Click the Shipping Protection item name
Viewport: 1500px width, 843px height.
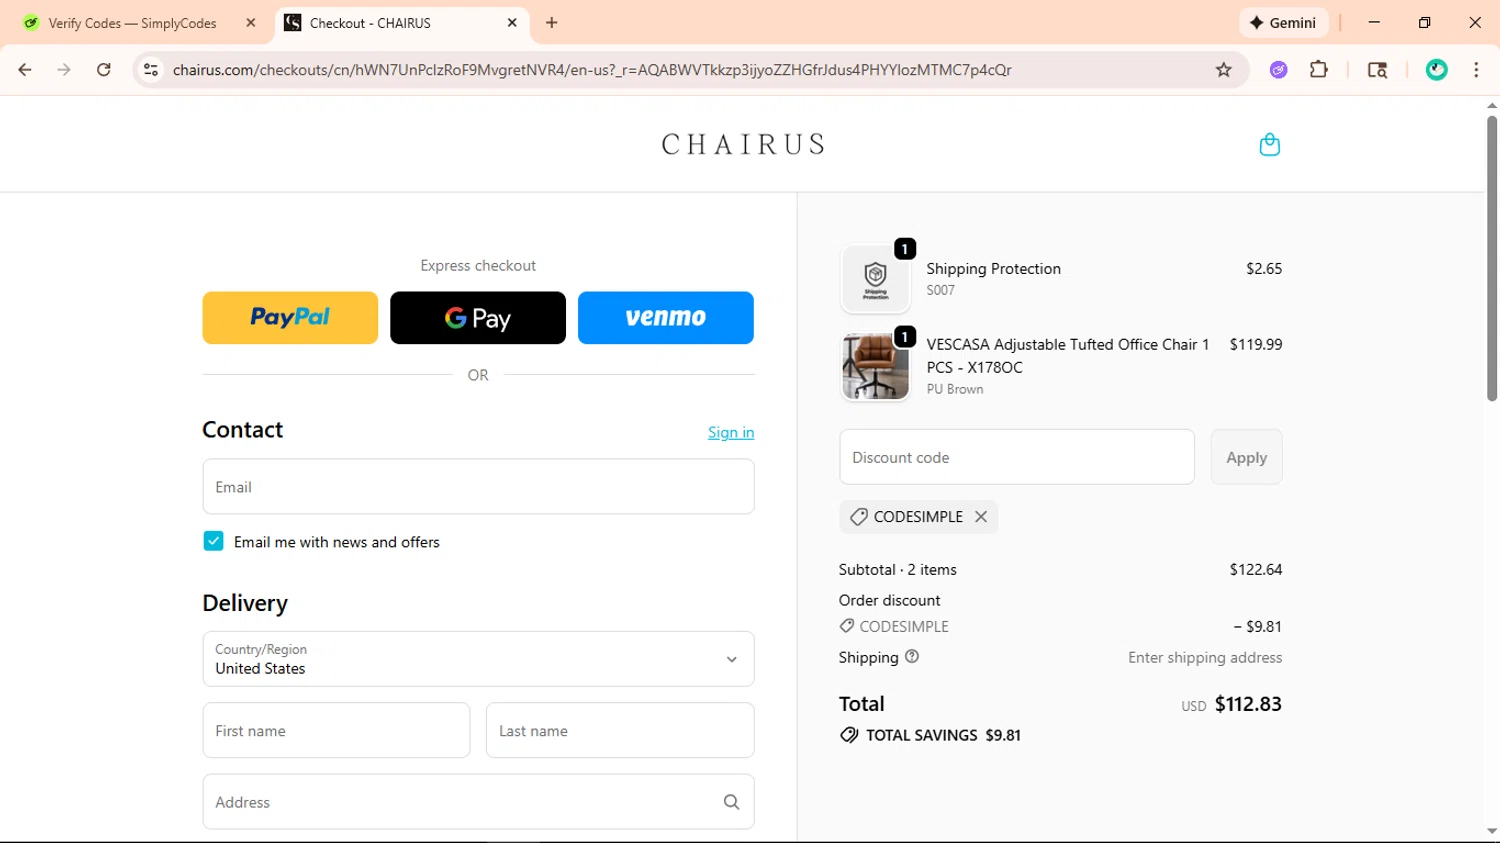click(993, 268)
